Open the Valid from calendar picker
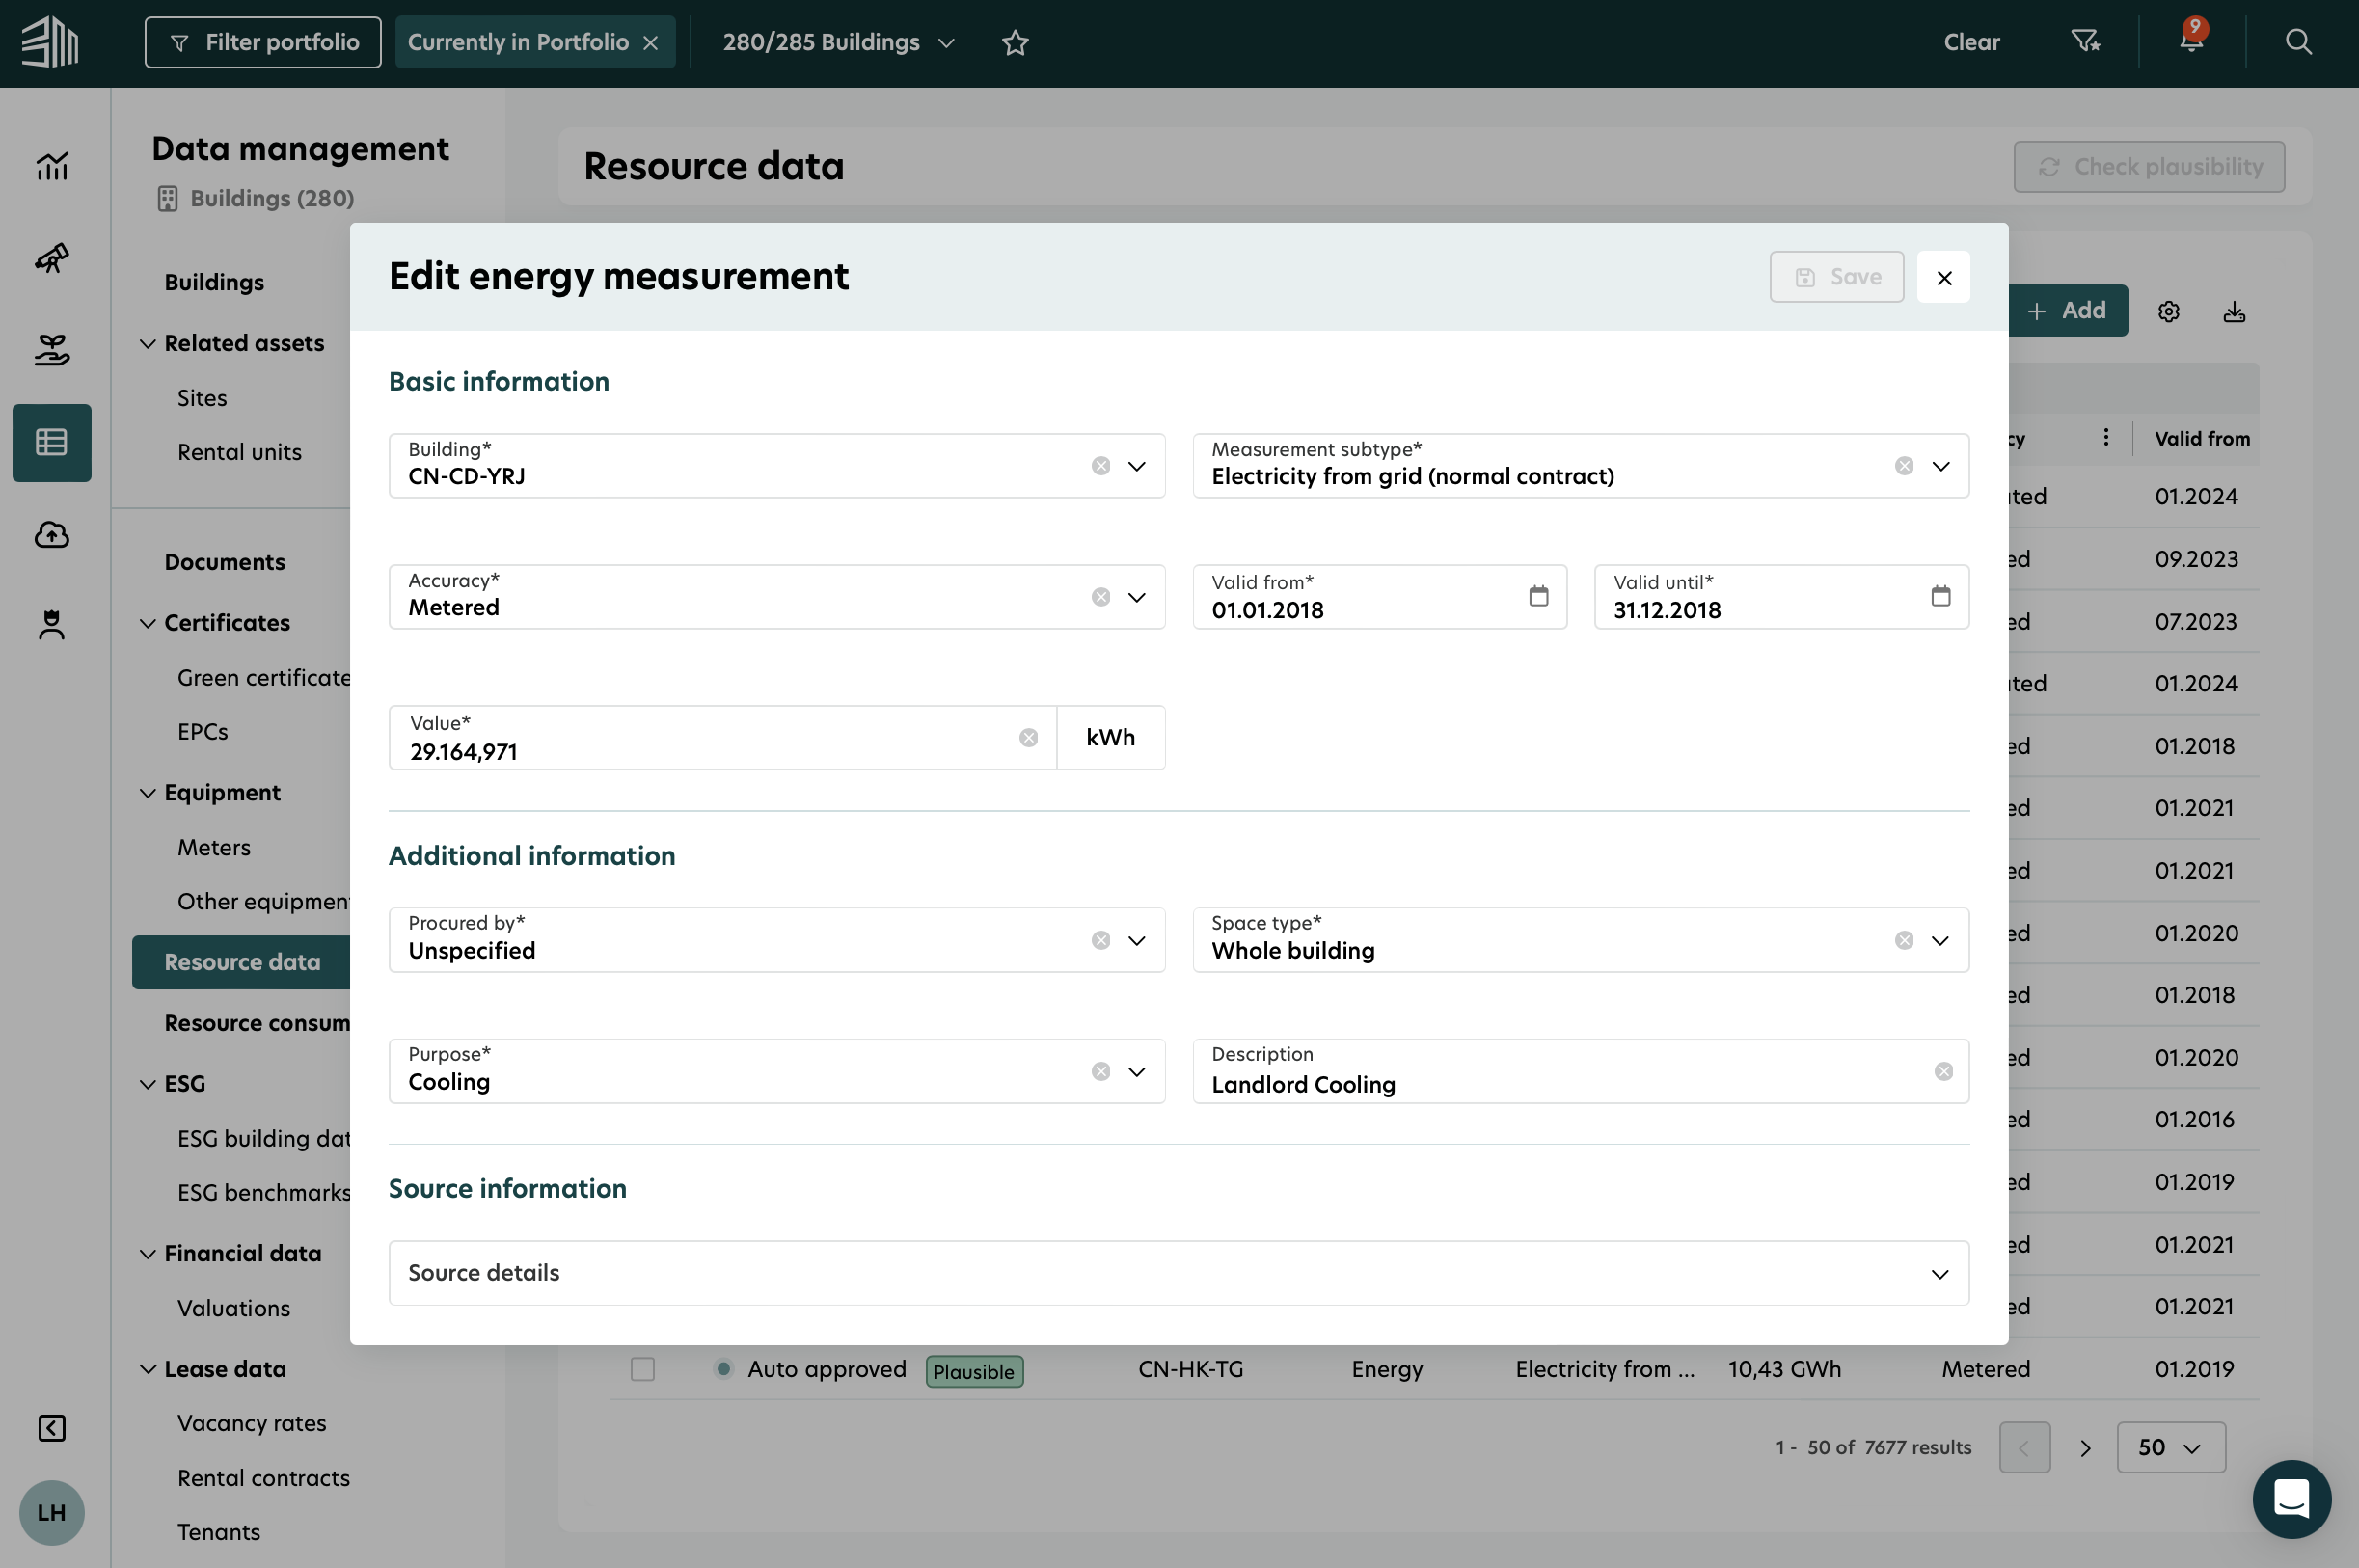This screenshot has width=2359, height=1568. click(x=1538, y=597)
